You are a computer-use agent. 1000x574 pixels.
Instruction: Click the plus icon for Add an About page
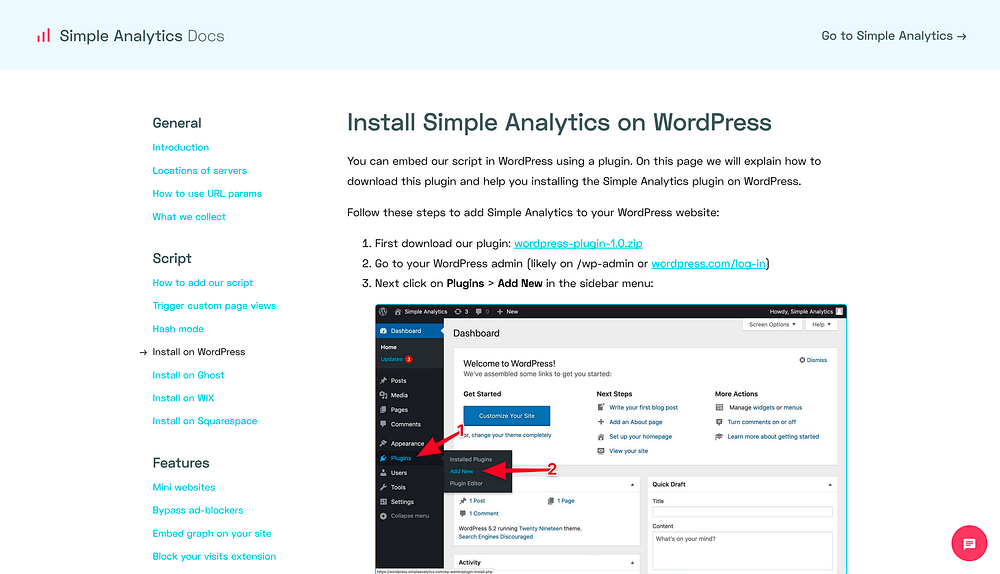point(601,422)
